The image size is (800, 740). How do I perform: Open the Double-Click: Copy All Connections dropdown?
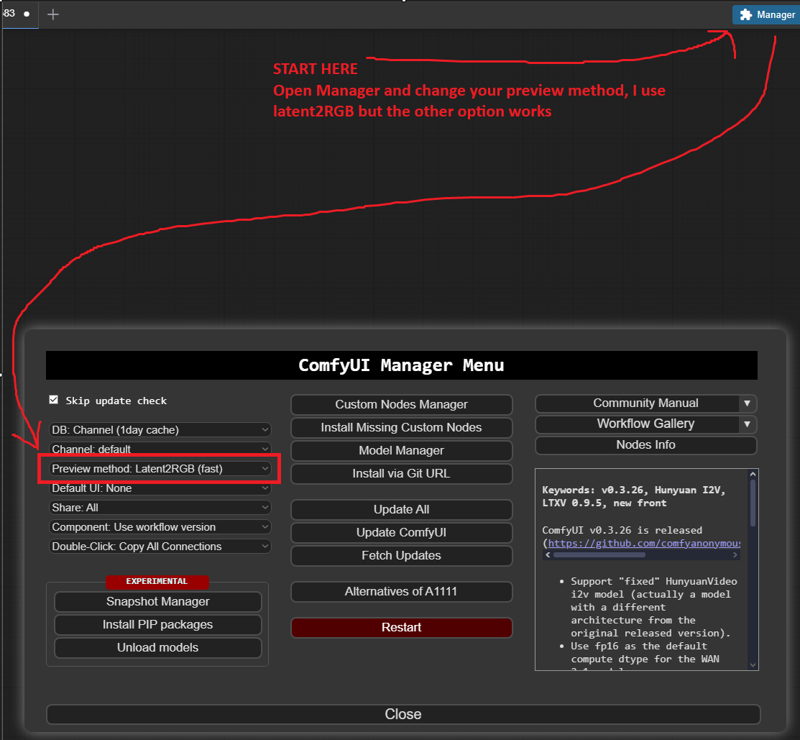point(160,547)
